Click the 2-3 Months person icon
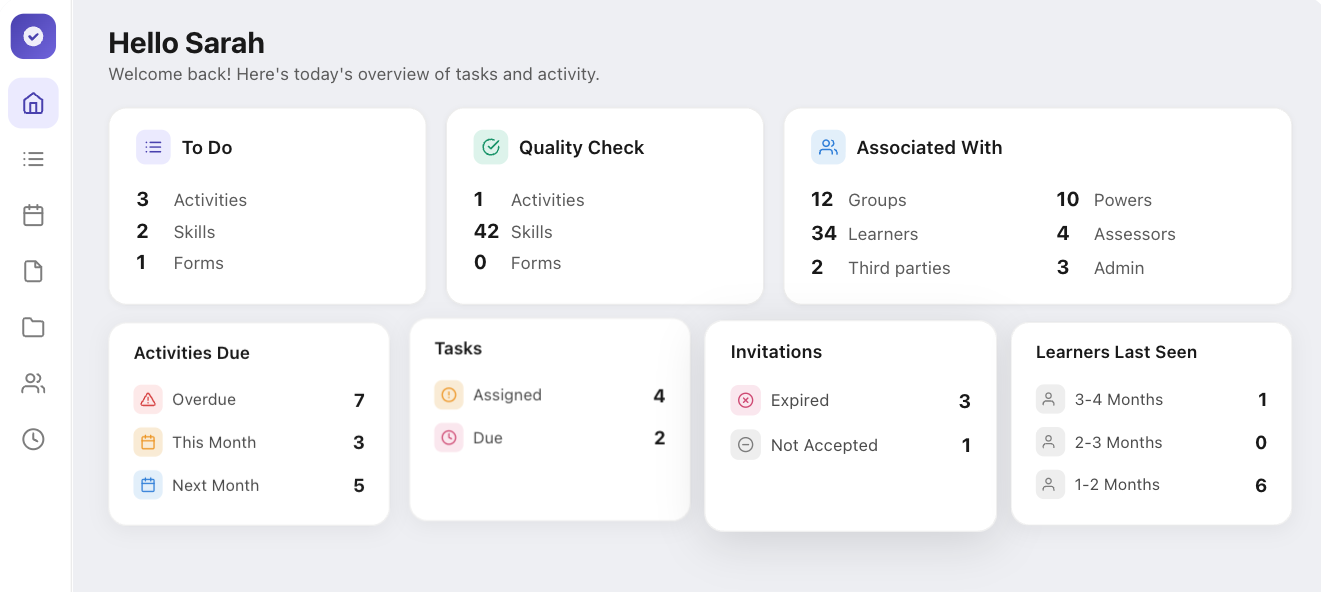The width and height of the screenshot is (1321, 592). [1050, 442]
